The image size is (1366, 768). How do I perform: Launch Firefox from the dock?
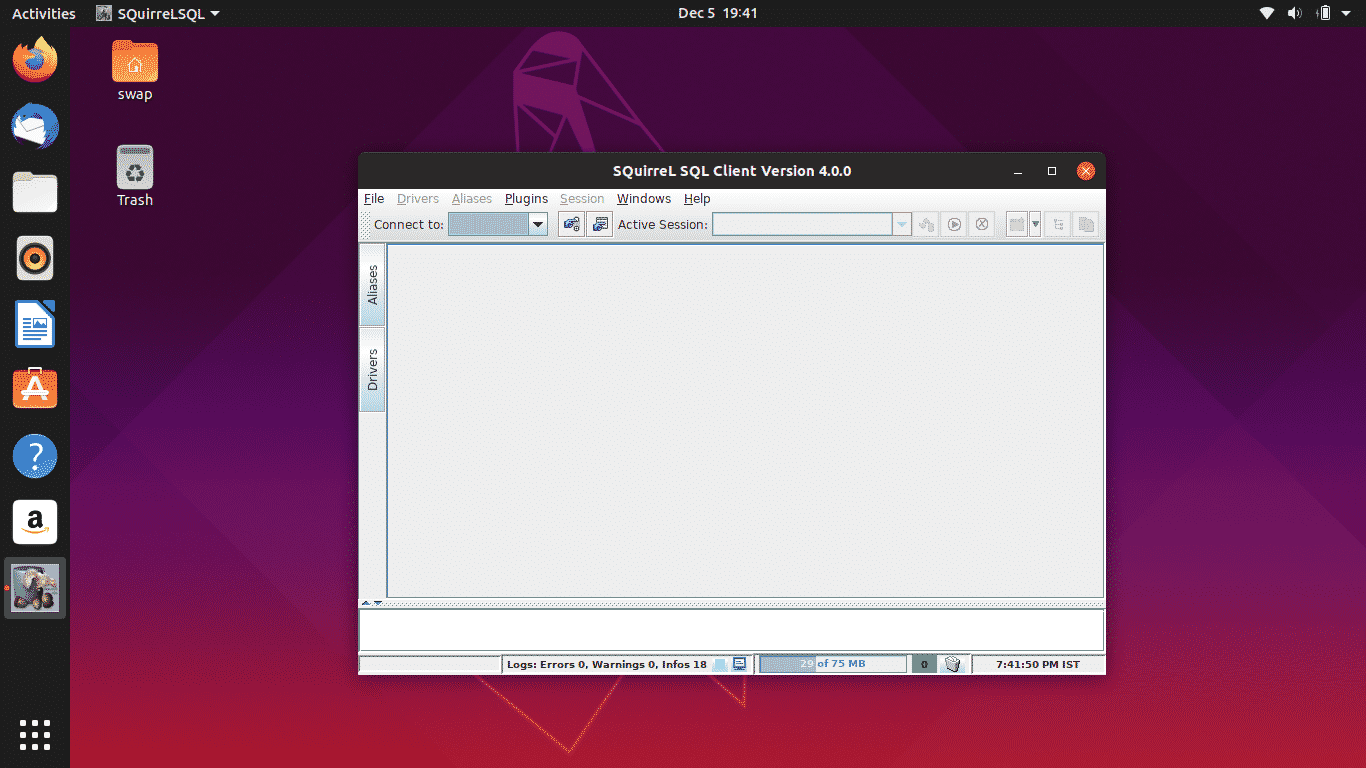click(34, 59)
